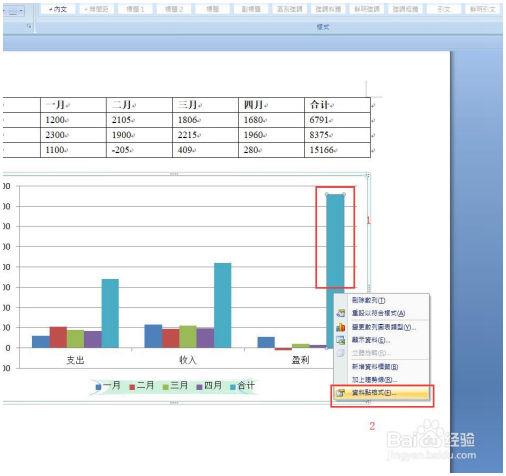Select the green 三月 bar in the 收入 group
Screen dimensions: 506x476
tap(188, 337)
